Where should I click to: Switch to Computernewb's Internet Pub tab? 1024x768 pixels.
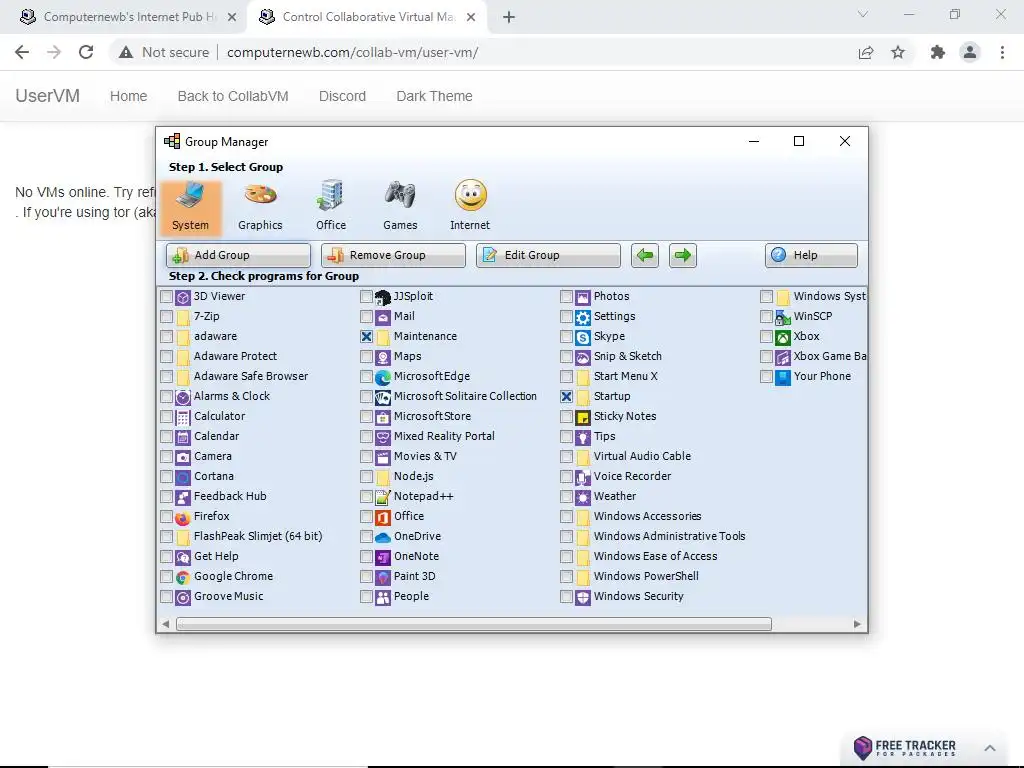point(129,17)
